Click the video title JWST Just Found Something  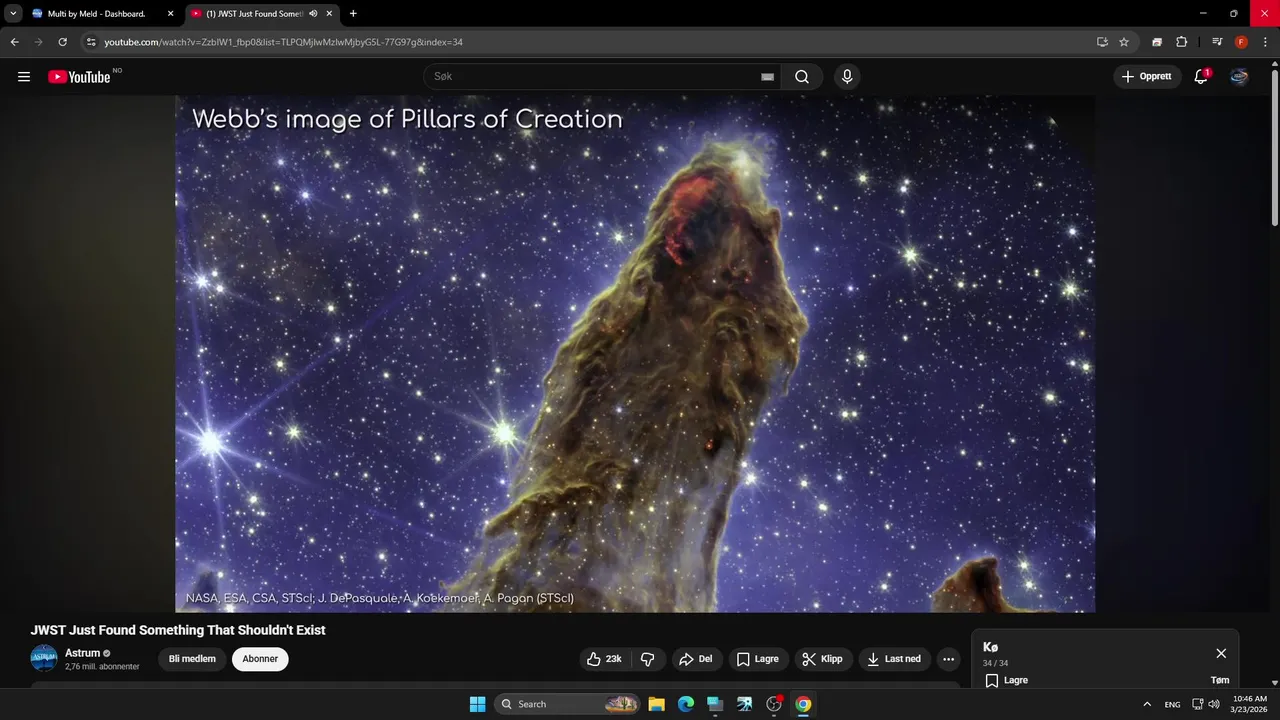[178, 630]
